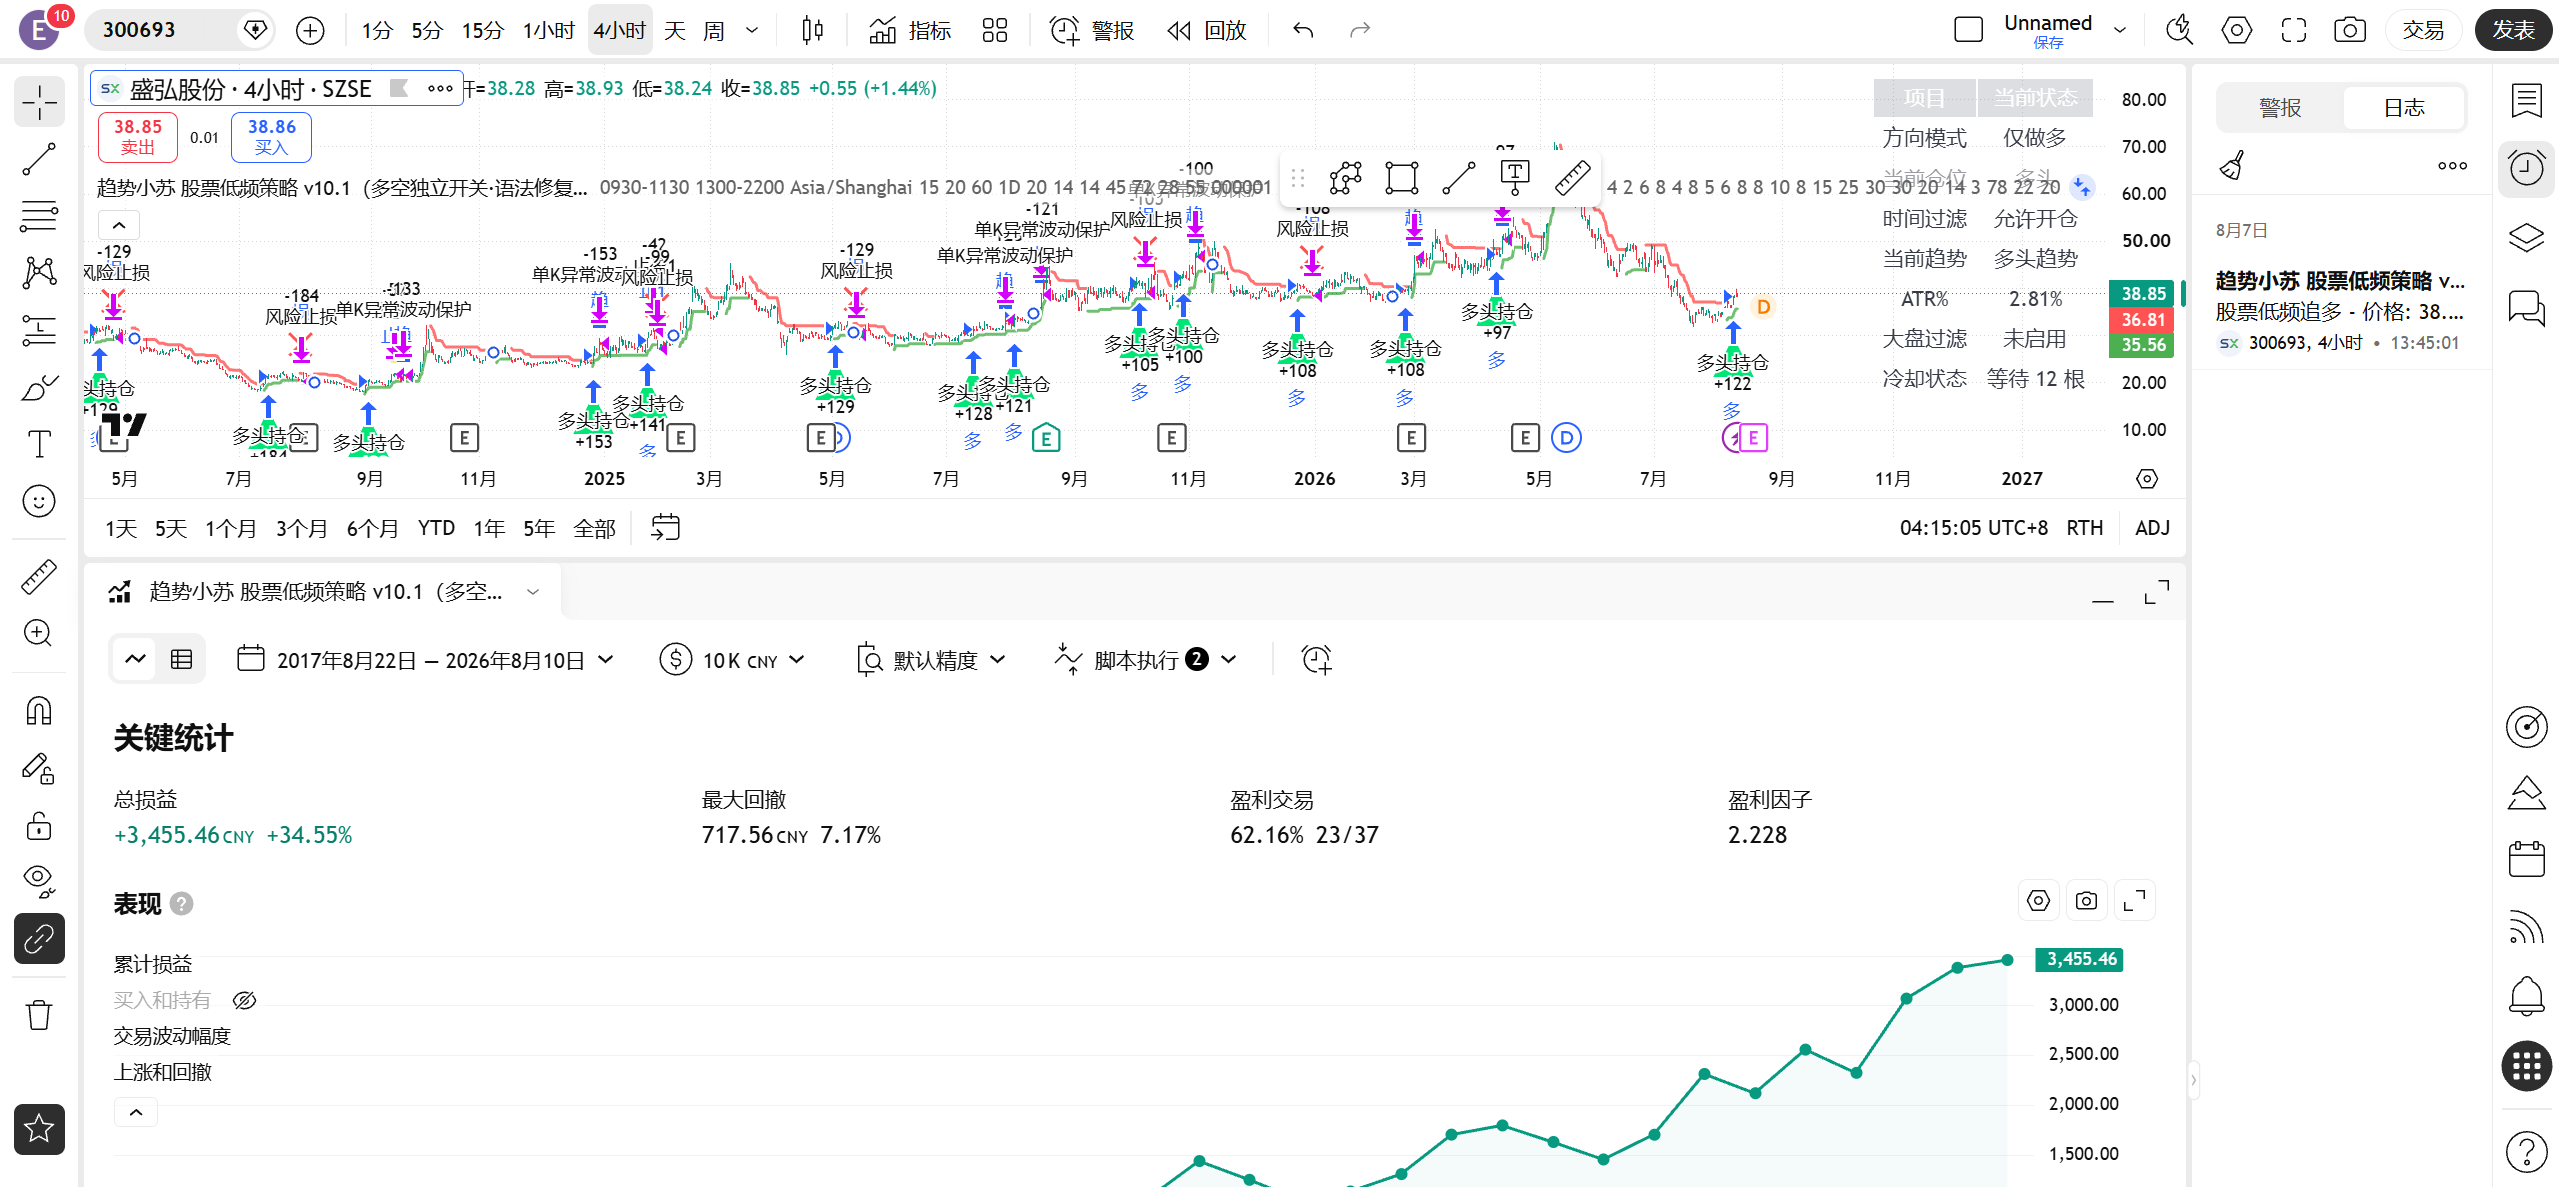Enter fullscreen mode
2559x1187 pixels.
[2294, 31]
